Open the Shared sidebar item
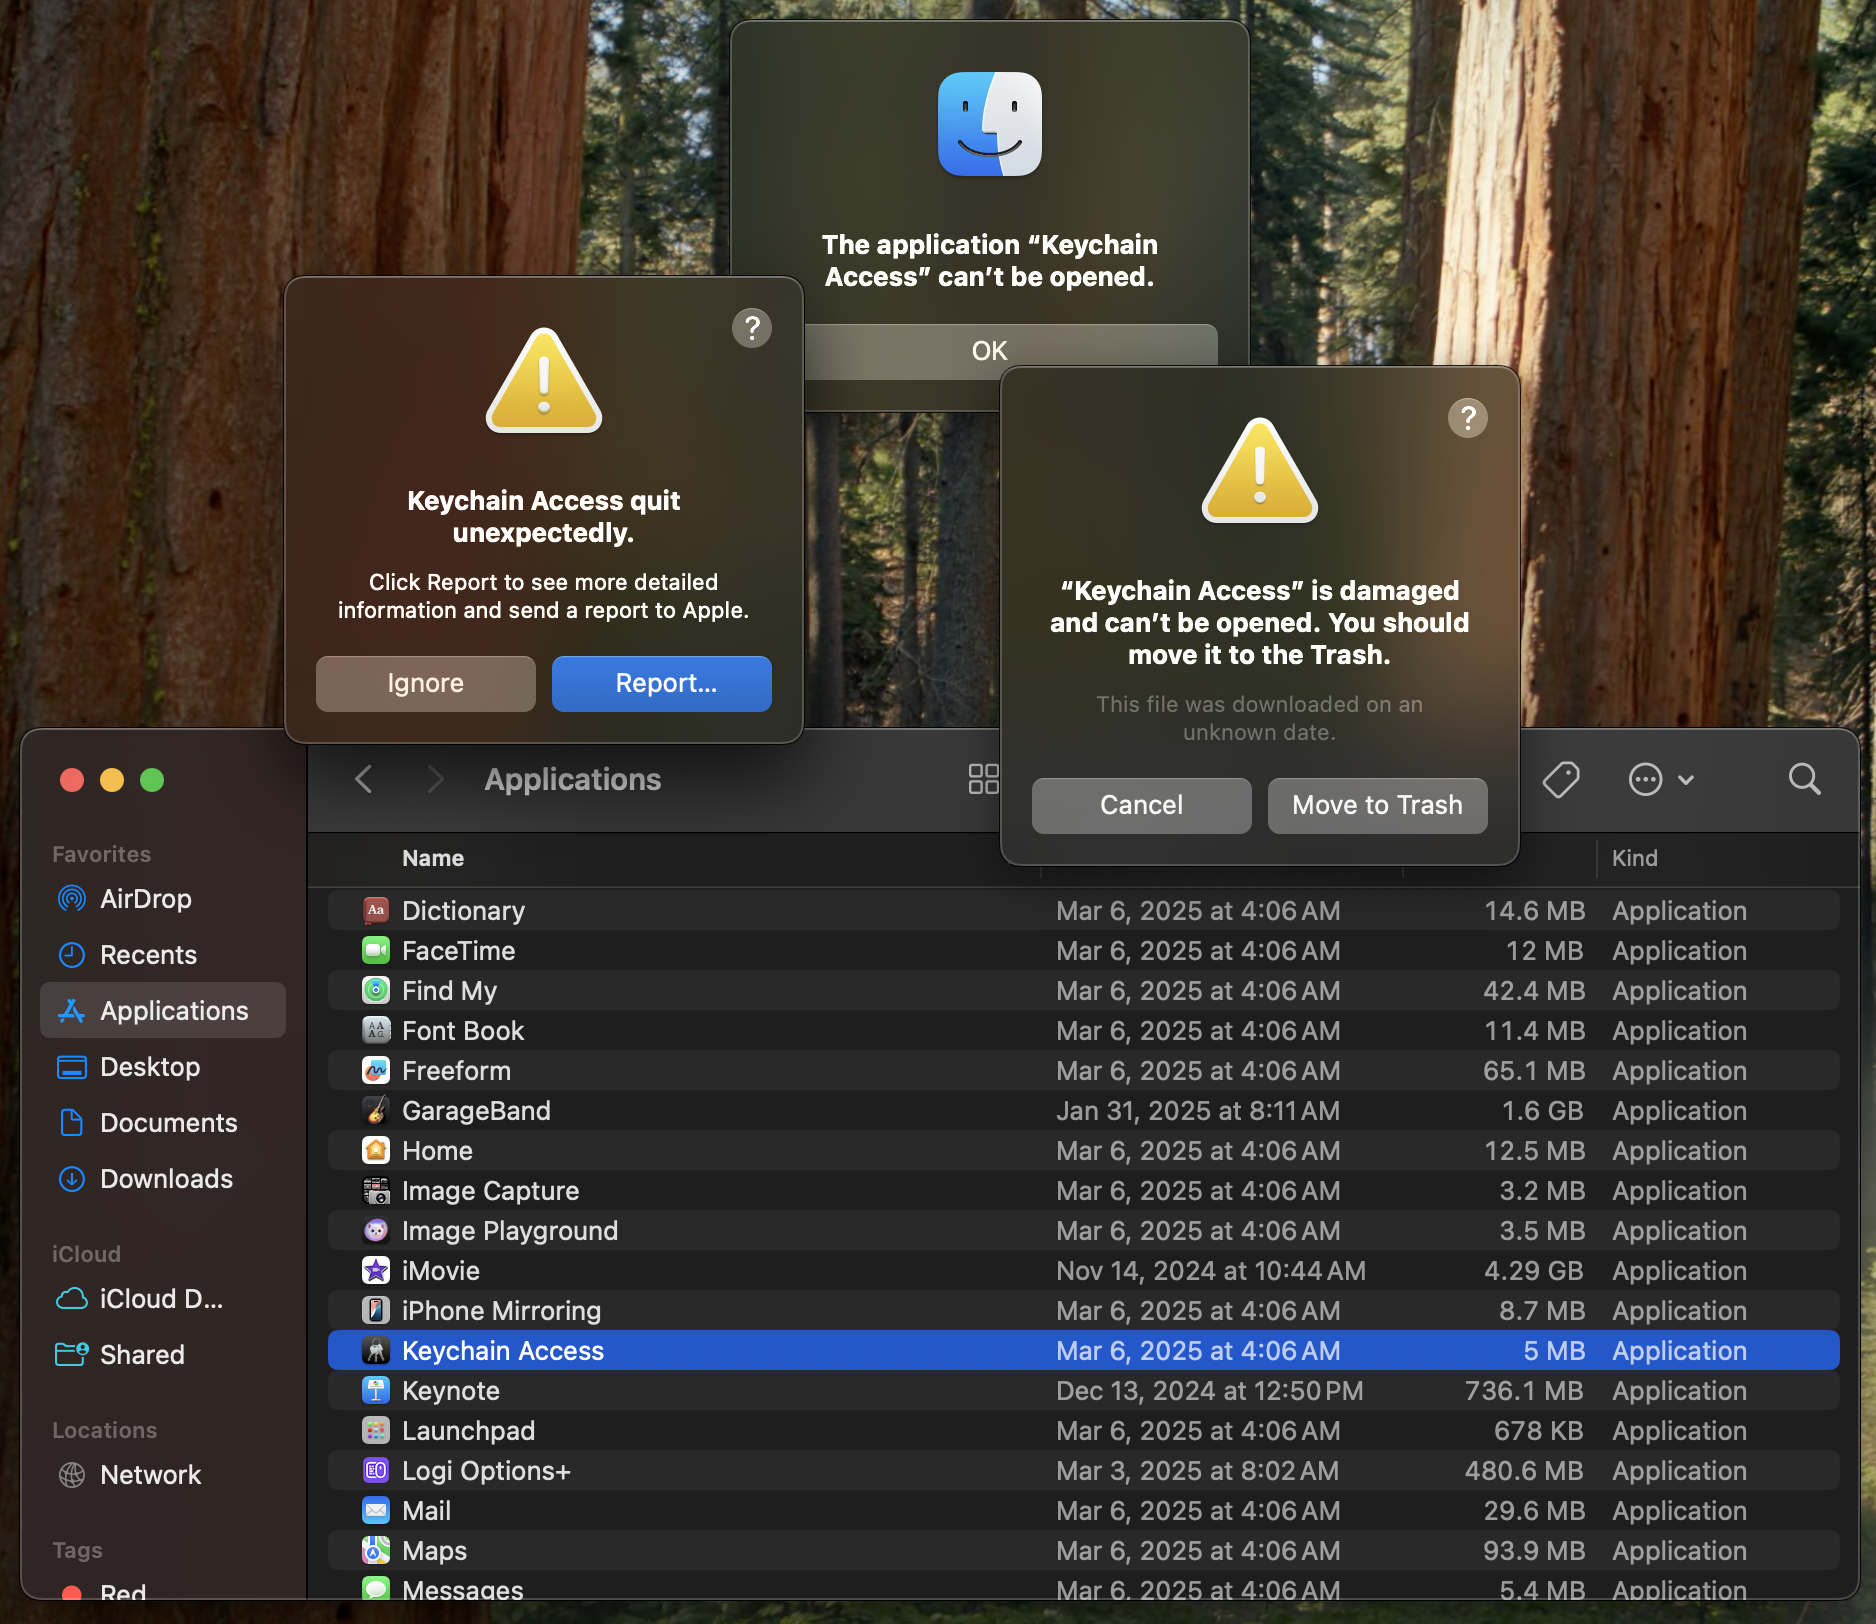Viewport: 1876px width, 1624px height. click(163, 1354)
